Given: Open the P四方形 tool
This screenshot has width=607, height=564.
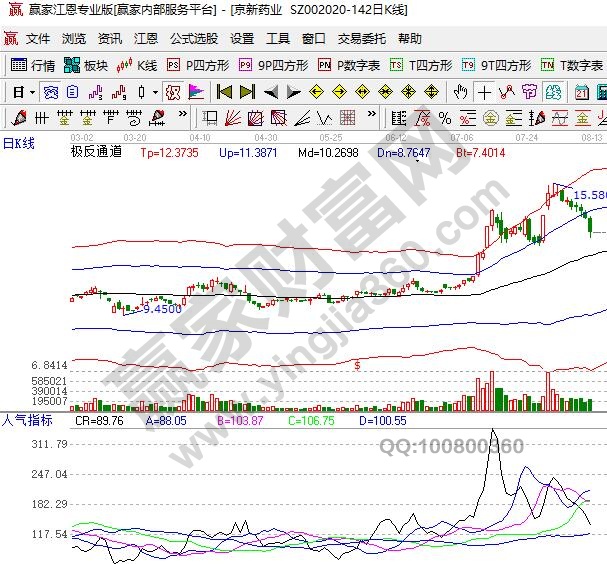Looking at the screenshot, I should pos(198,65).
